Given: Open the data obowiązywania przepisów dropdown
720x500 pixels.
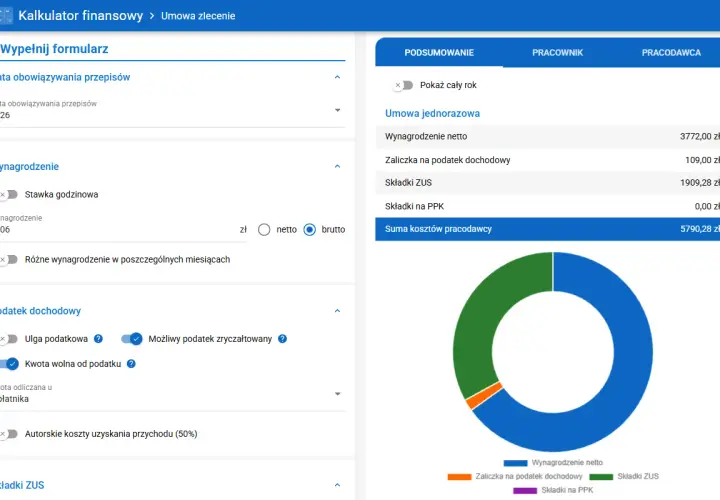Looking at the screenshot, I should 172,110.
